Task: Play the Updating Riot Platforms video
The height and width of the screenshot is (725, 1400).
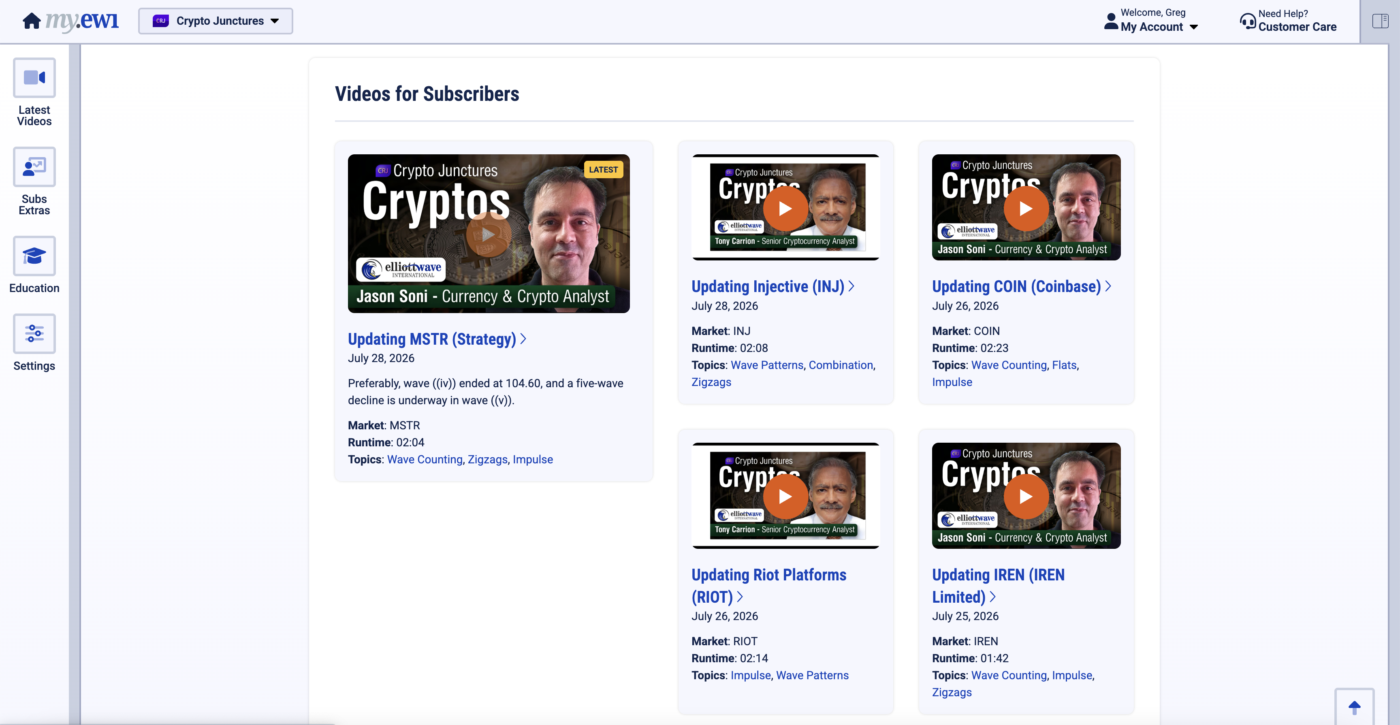Action: 785,496
